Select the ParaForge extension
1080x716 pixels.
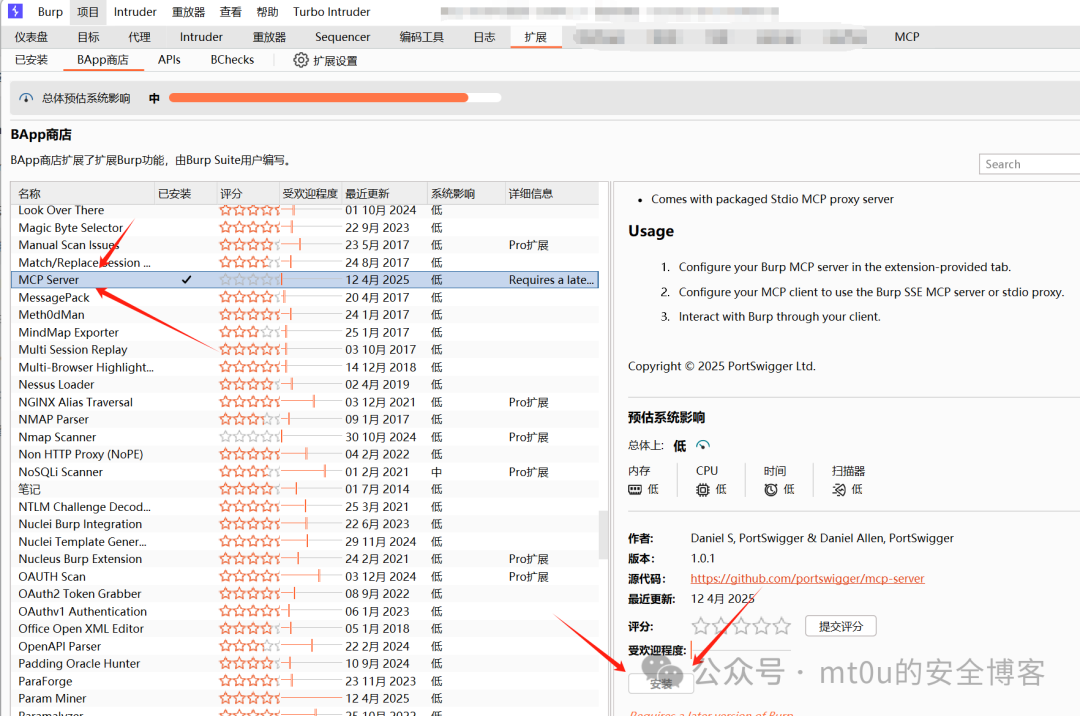tap(304, 681)
